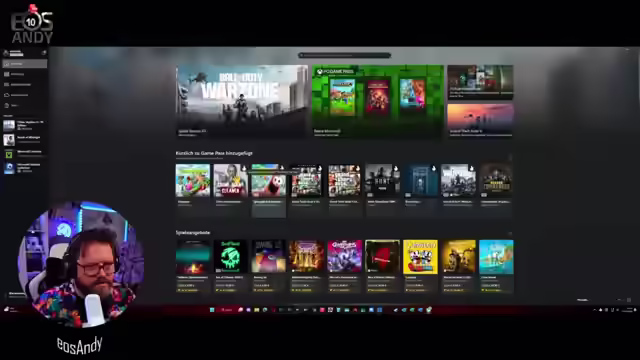Open Microsoft Solitaire Collection in sidebar list
The image size is (640, 360).
(x=24, y=168)
